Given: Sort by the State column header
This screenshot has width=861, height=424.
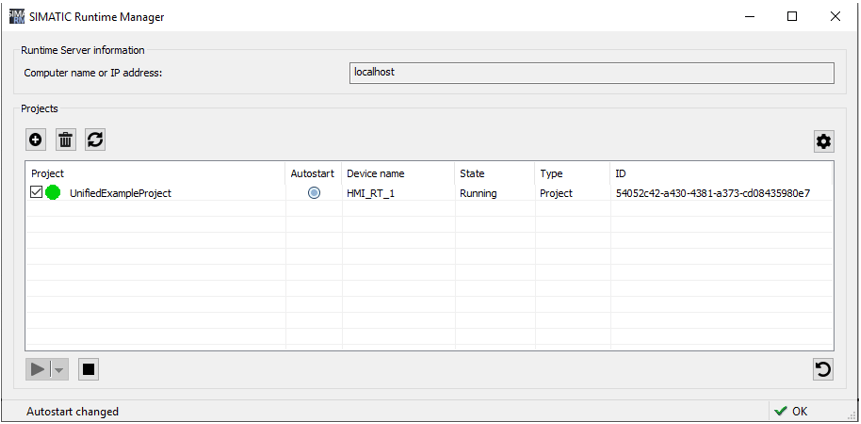Looking at the screenshot, I should (x=472, y=174).
